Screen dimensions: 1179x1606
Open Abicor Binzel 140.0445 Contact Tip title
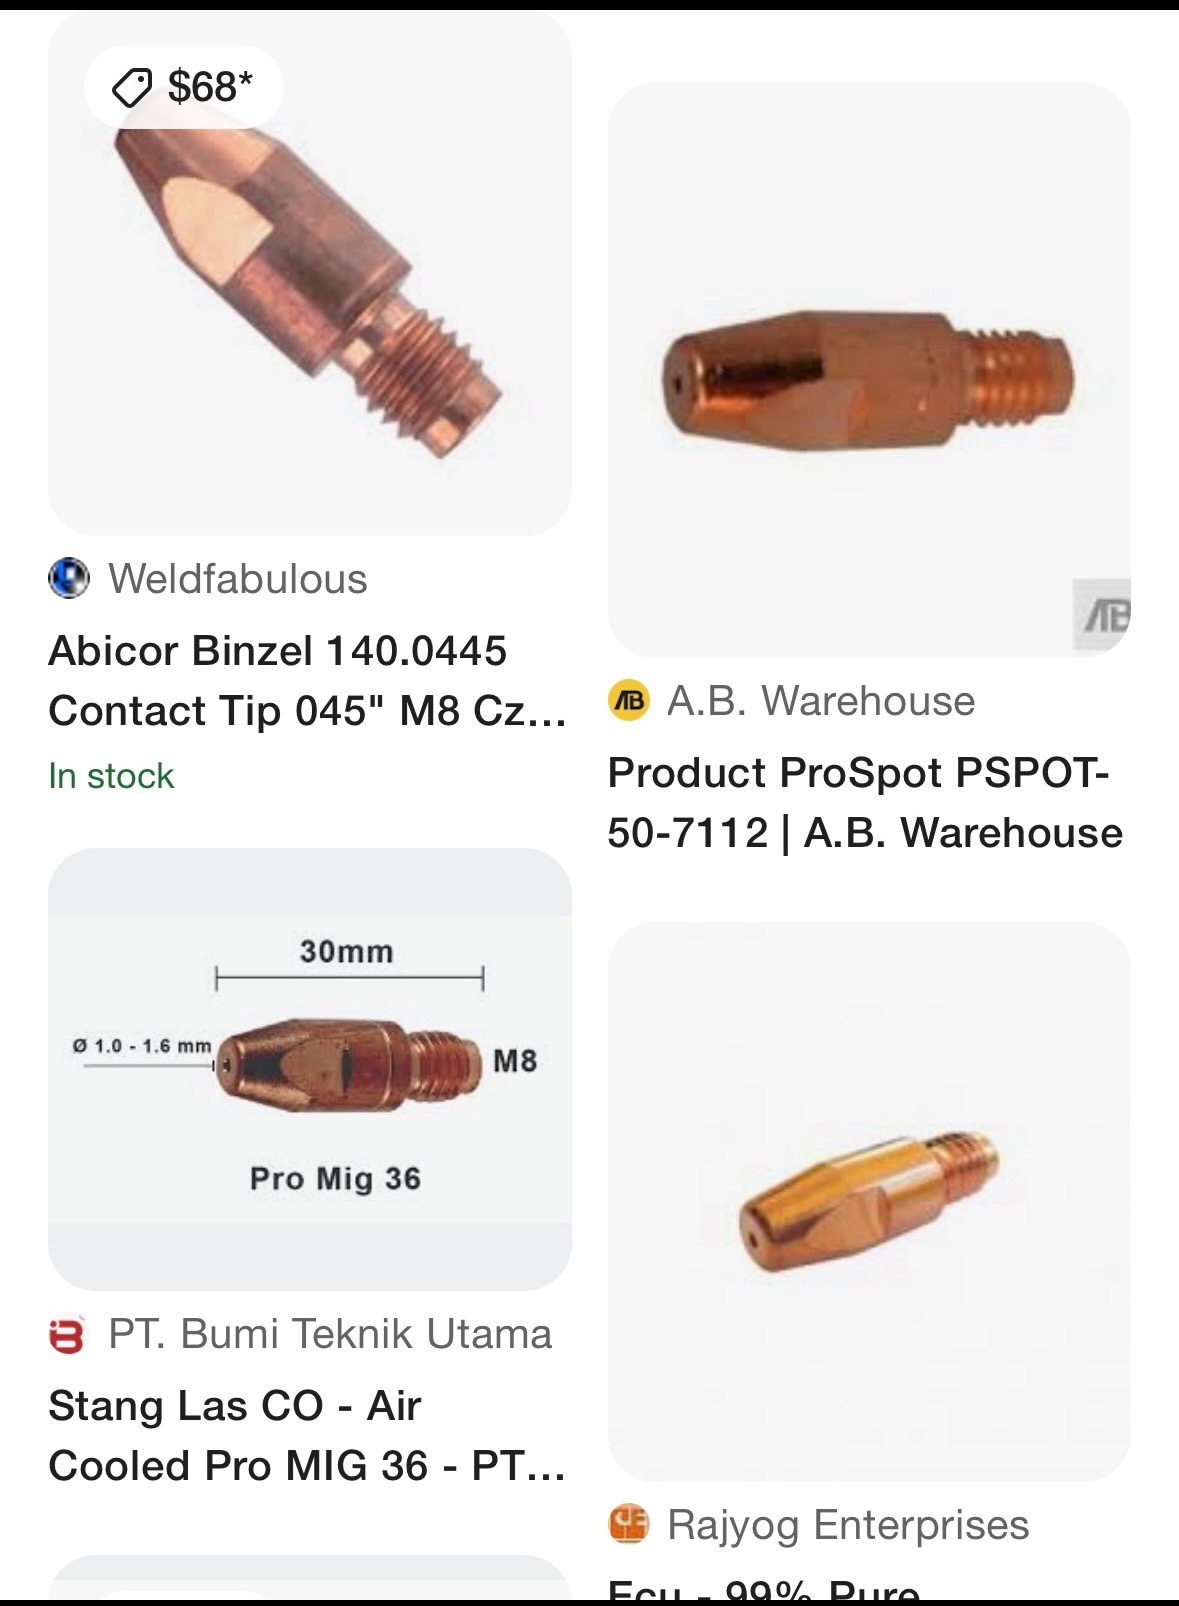click(x=307, y=681)
